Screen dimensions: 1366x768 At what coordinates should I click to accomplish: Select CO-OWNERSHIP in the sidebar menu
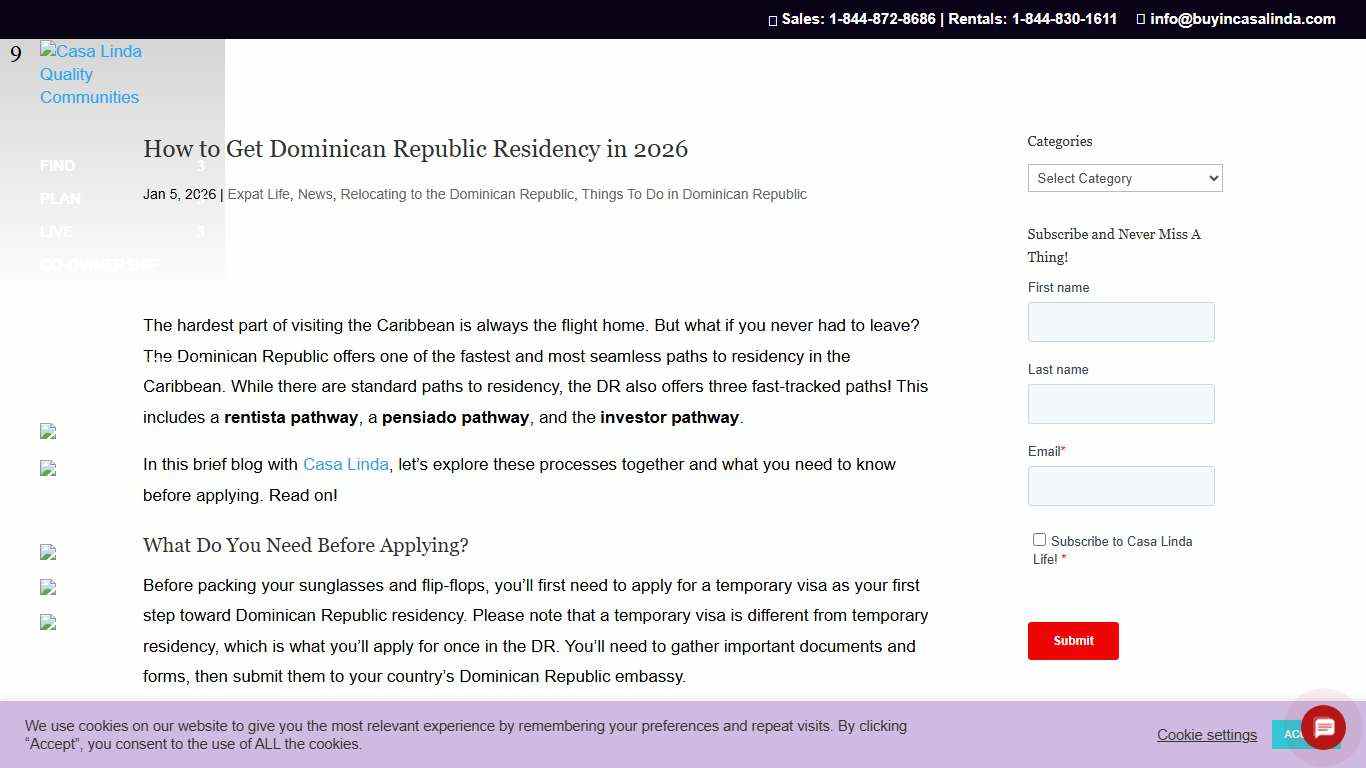(x=99, y=265)
